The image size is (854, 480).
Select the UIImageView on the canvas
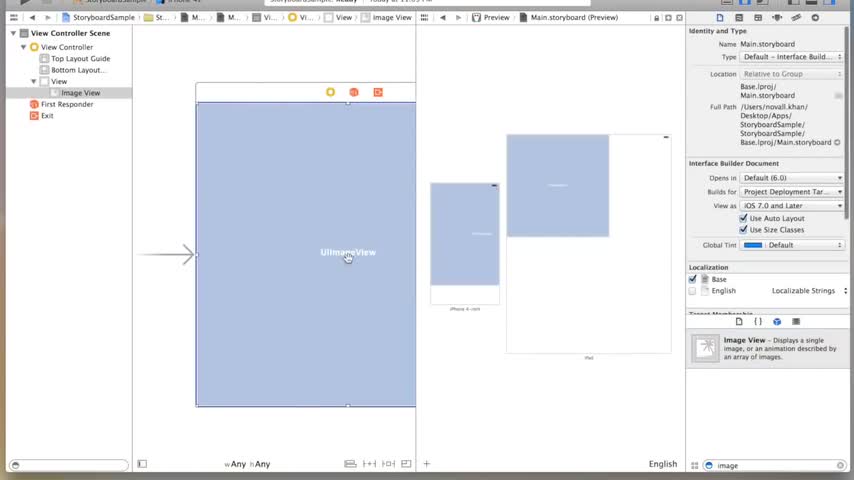pyautogui.click(x=306, y=254)
